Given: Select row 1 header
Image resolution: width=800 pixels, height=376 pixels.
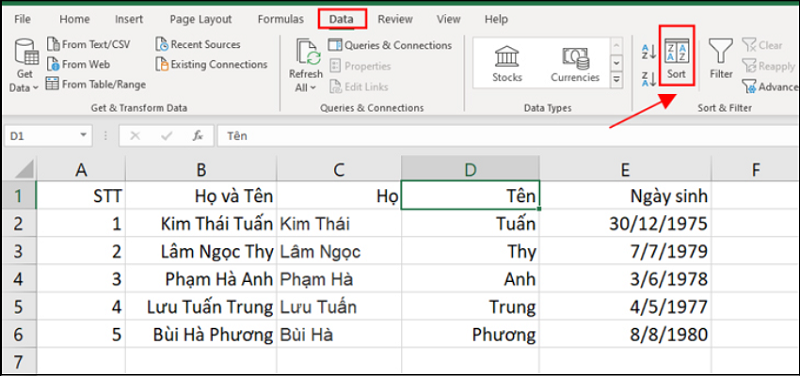Looking at the screenshot, I should [19, 195].
